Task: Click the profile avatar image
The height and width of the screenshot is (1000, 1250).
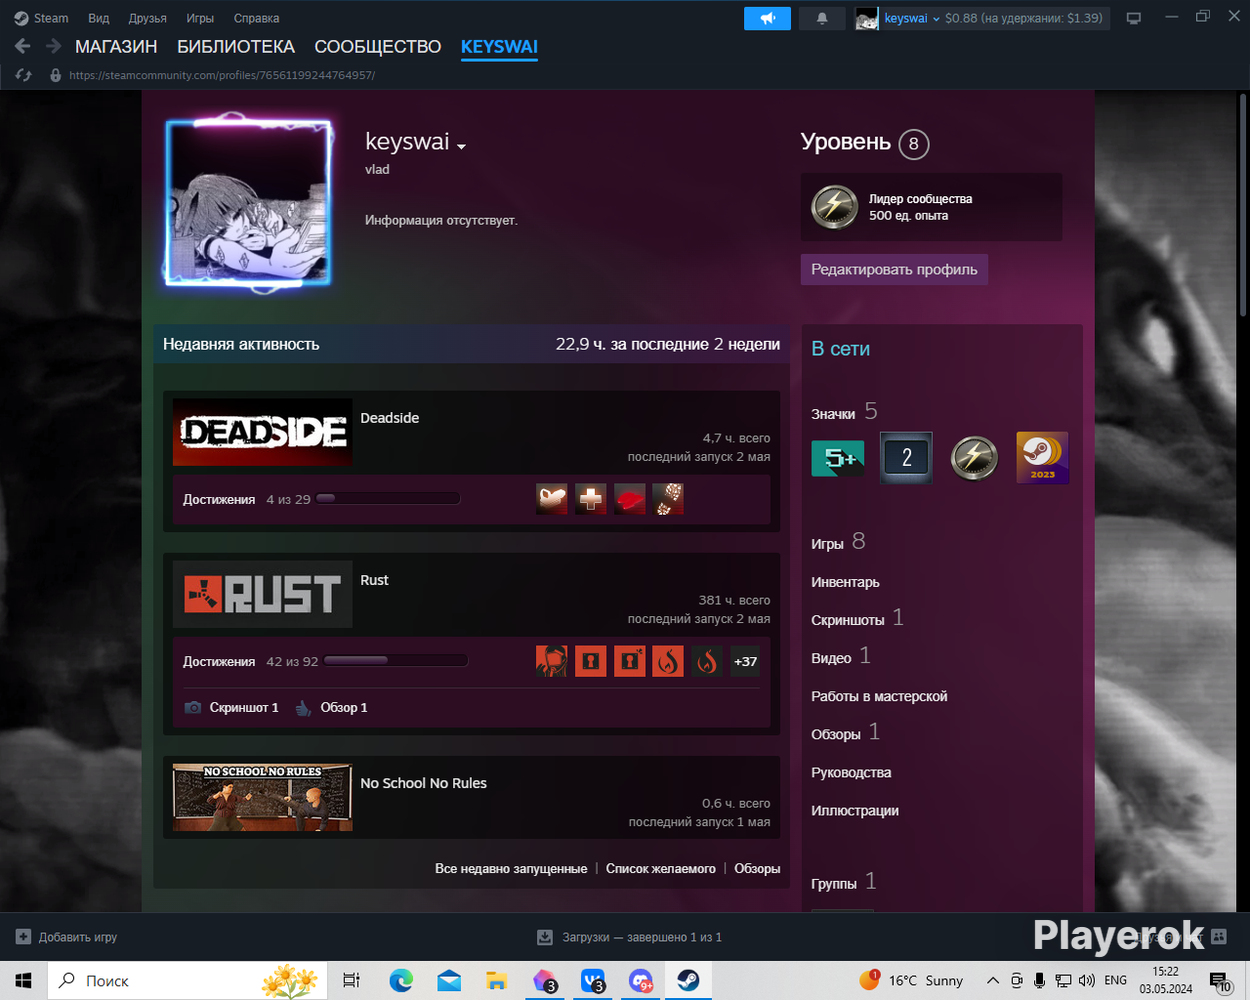Action: point(248,203)
